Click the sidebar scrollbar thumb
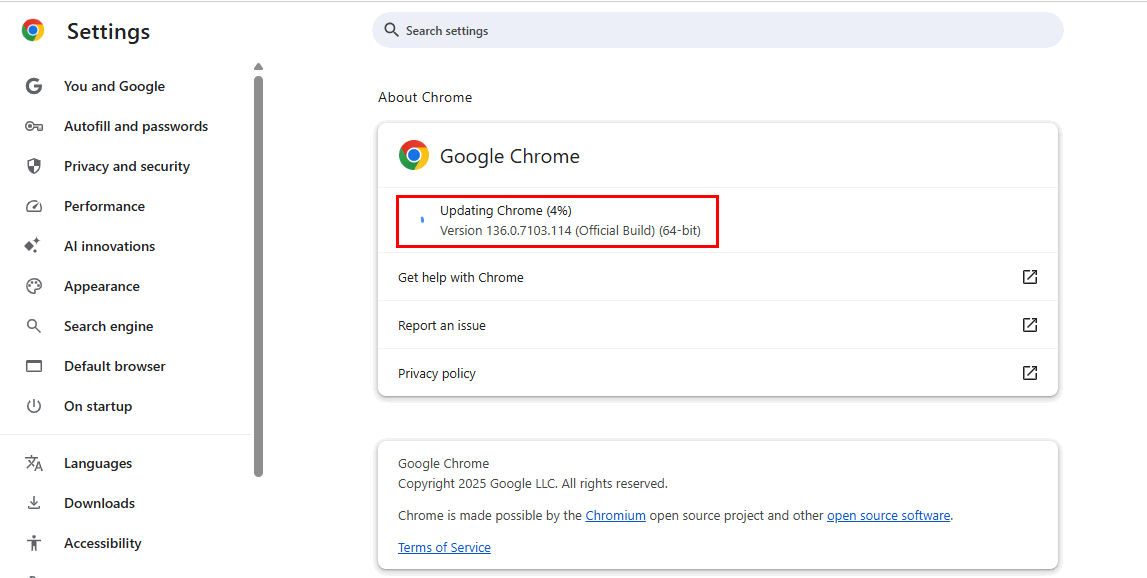Screen dimensions: 1147x578 pyautogui.click(x=258, y=276)
